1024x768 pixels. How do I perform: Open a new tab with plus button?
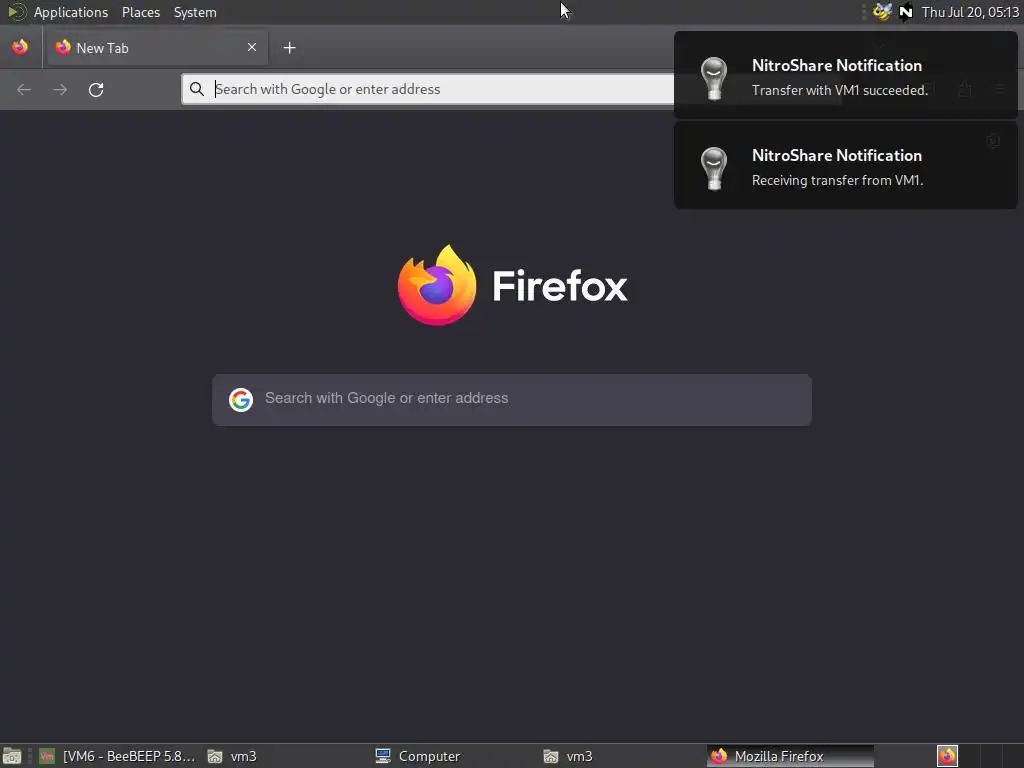coord(289,48)
